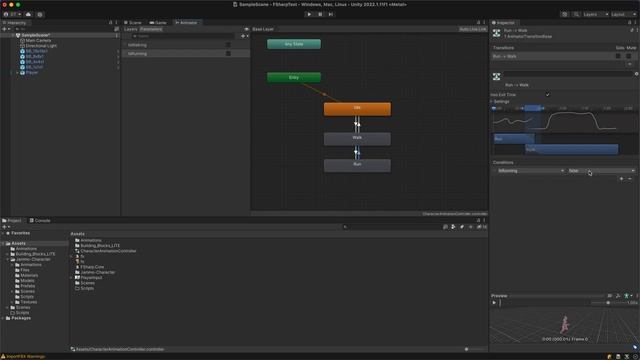Switch to the Game tab

158,22
